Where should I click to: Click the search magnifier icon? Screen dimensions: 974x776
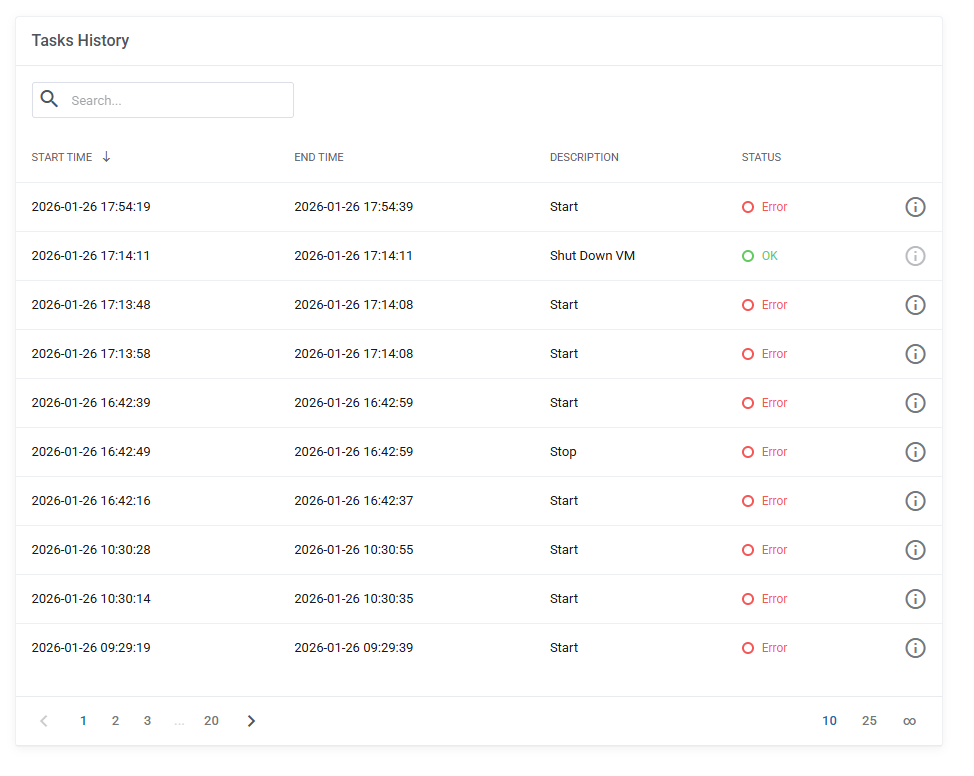[49, 99]
